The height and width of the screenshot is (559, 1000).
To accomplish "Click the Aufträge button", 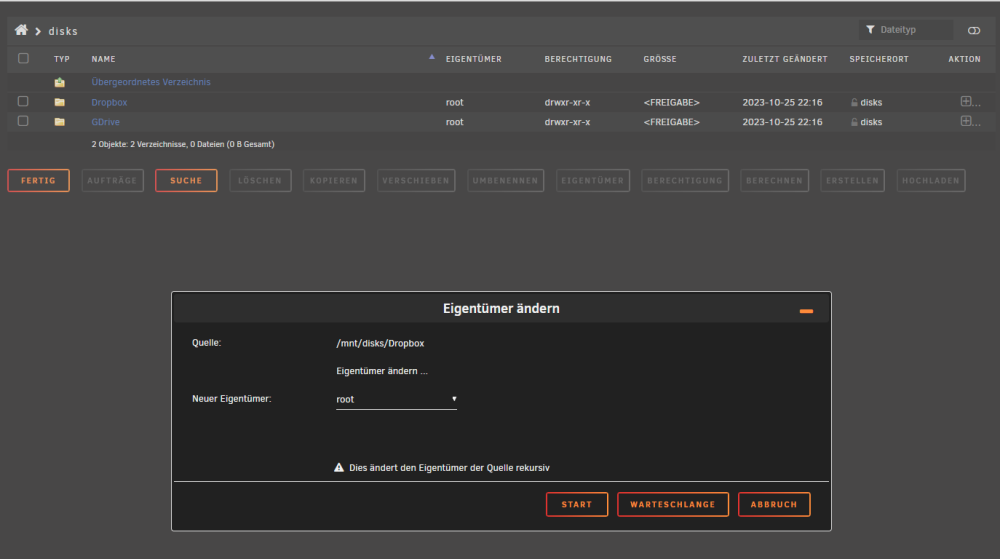I will 112,180.
